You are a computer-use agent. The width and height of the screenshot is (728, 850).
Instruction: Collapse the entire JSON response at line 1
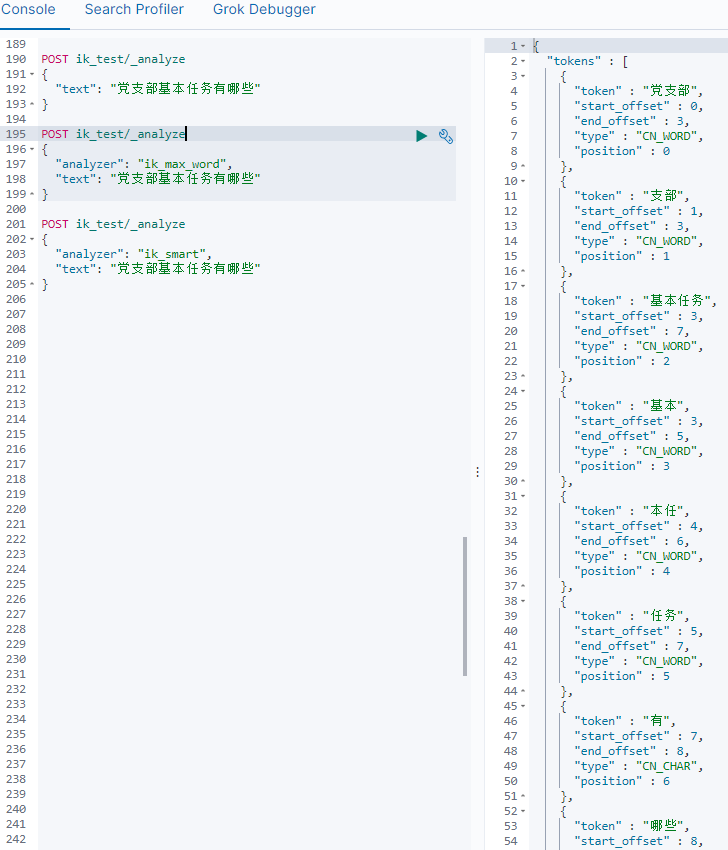(x=523, y=44)
